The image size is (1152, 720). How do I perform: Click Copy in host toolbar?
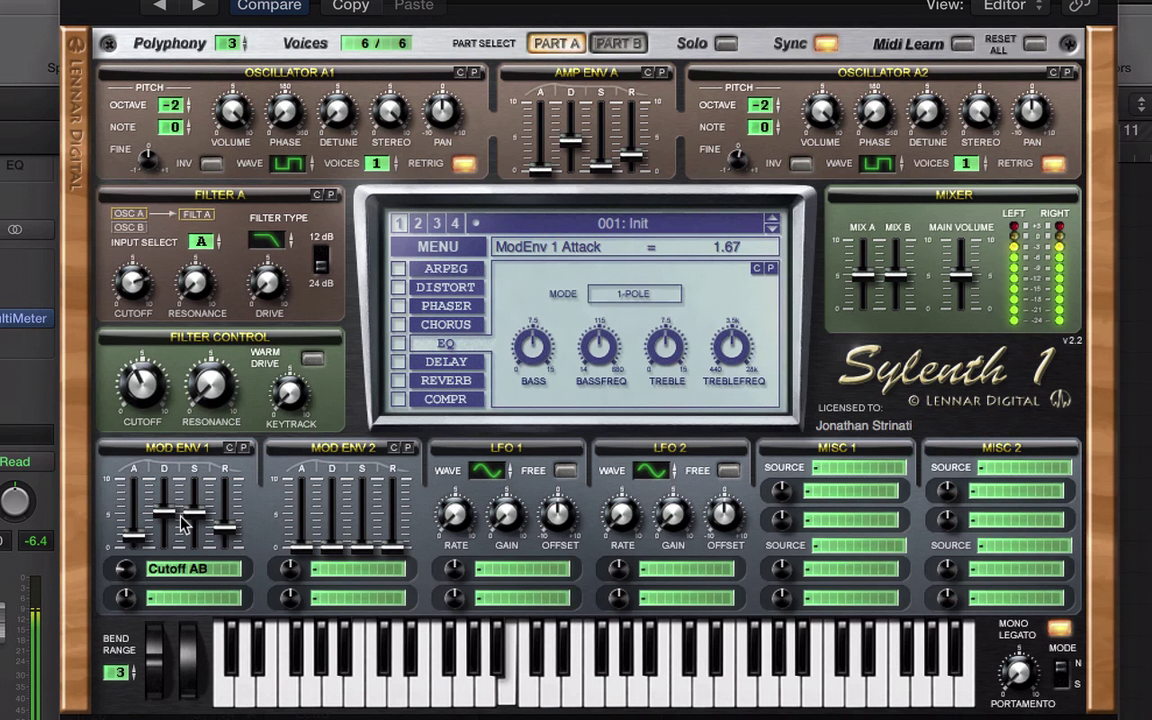pyautogui.click(x=350, y=6)
